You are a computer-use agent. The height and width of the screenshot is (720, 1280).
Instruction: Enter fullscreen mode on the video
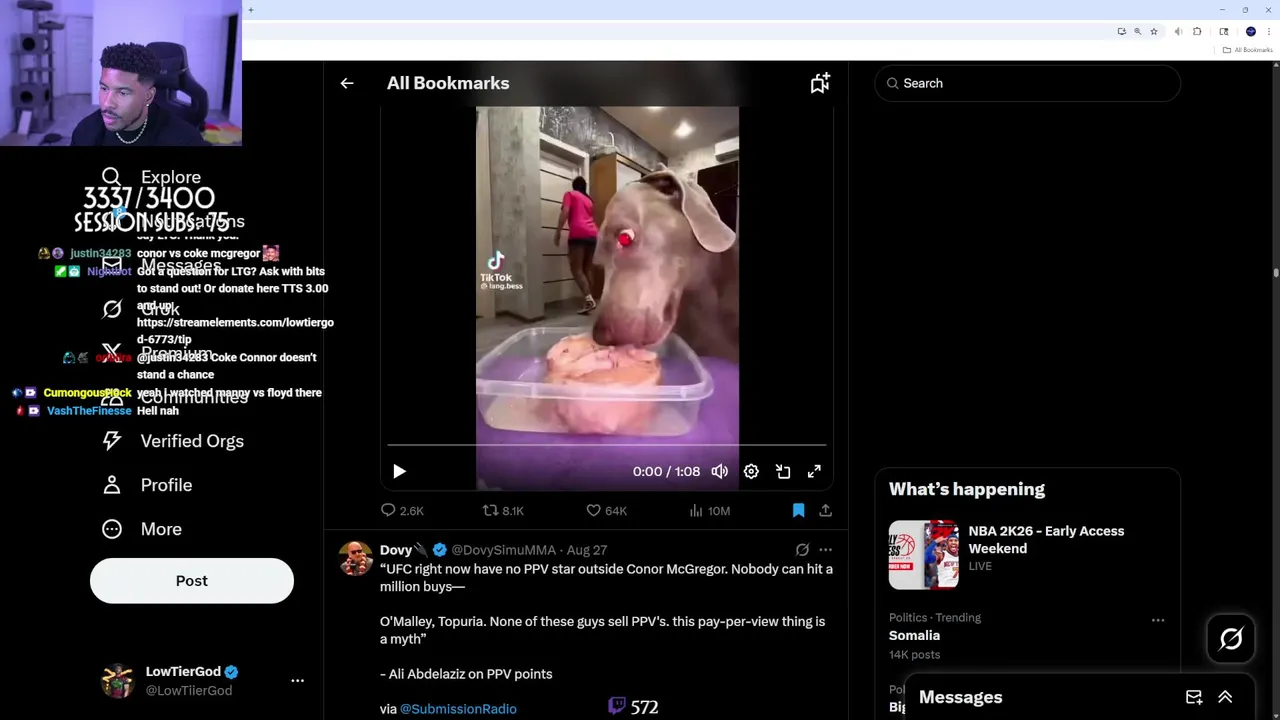coord(814,471)
